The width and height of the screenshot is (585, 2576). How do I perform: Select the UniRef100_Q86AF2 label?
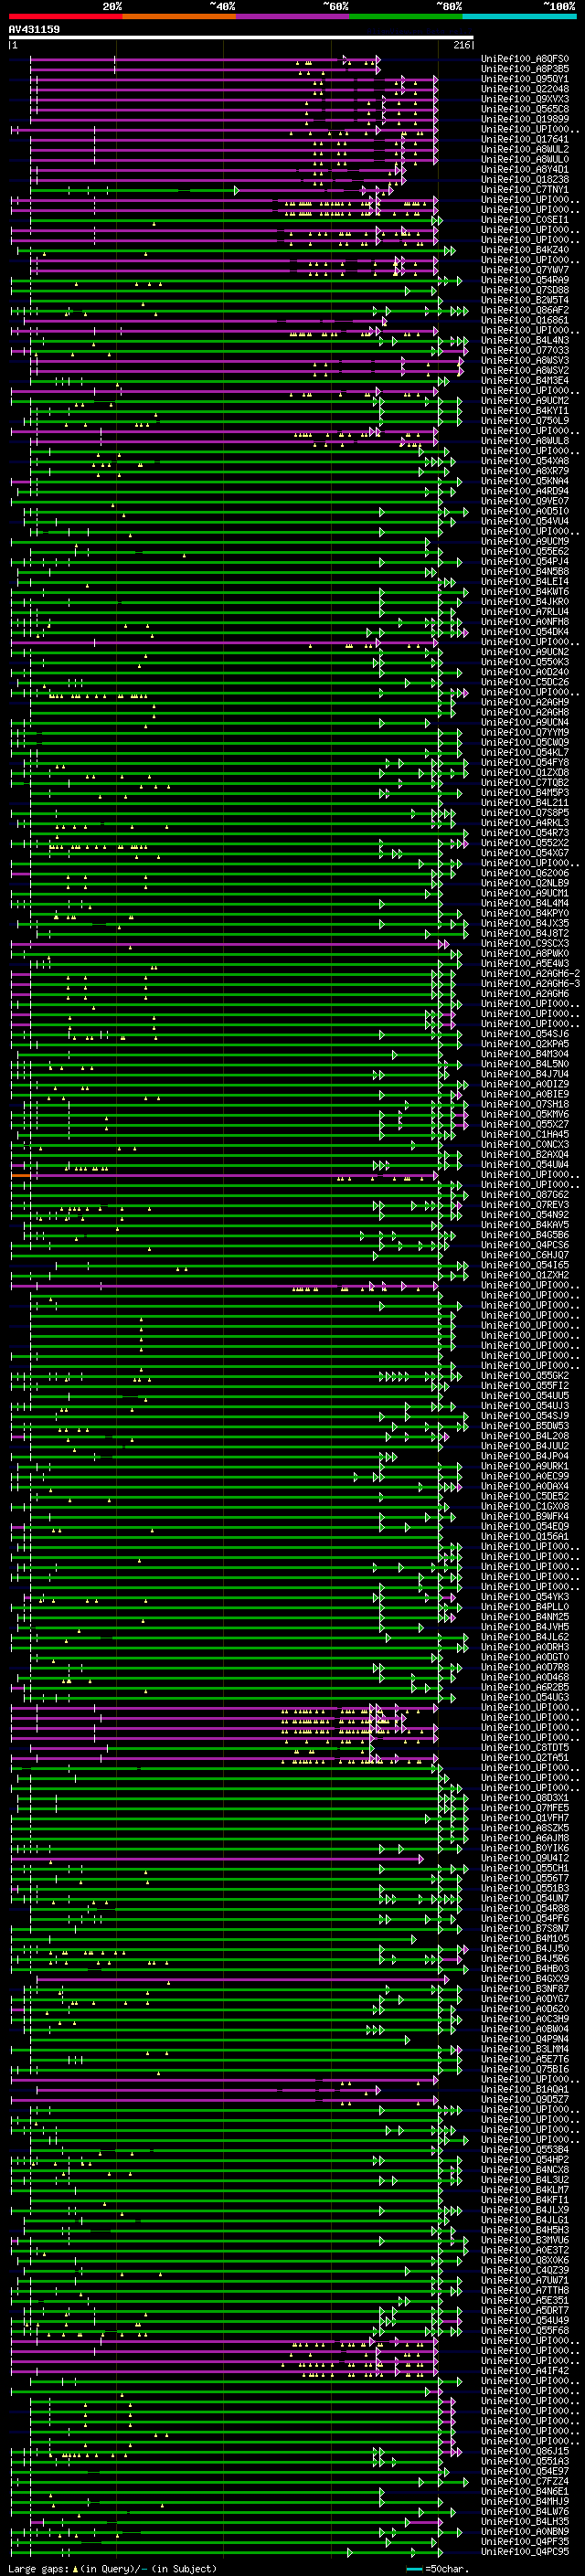[x=525, y=310]
